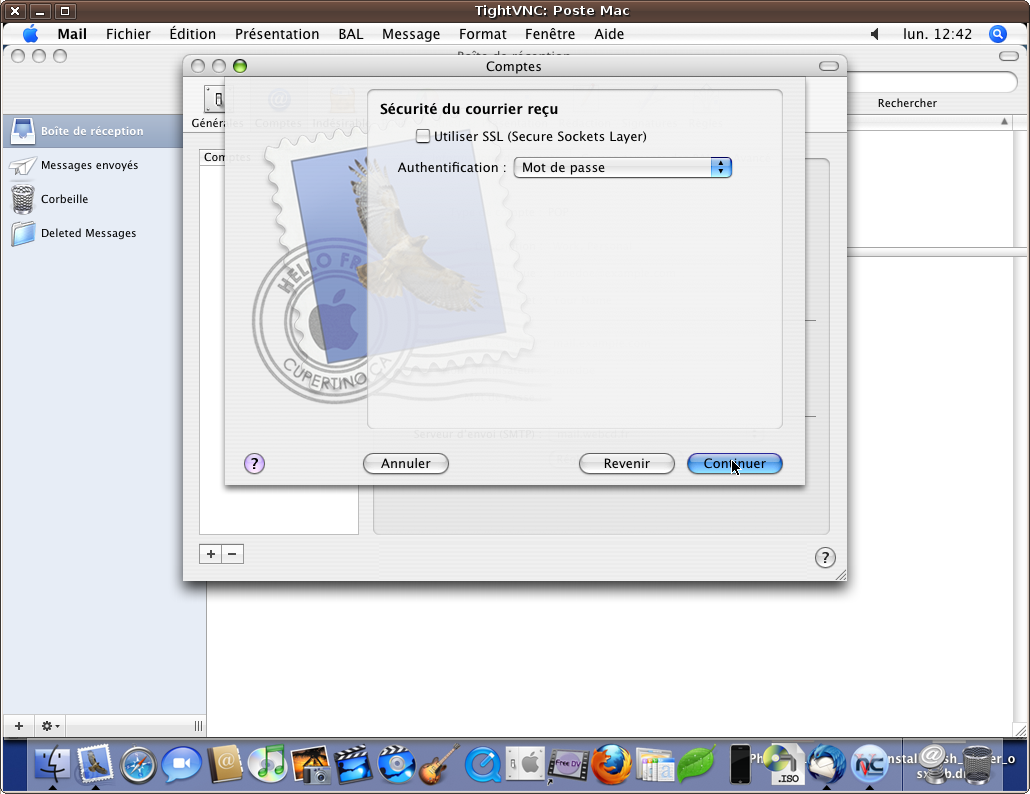
Task: Launch iMovie from the Dock
Action: 353,764
